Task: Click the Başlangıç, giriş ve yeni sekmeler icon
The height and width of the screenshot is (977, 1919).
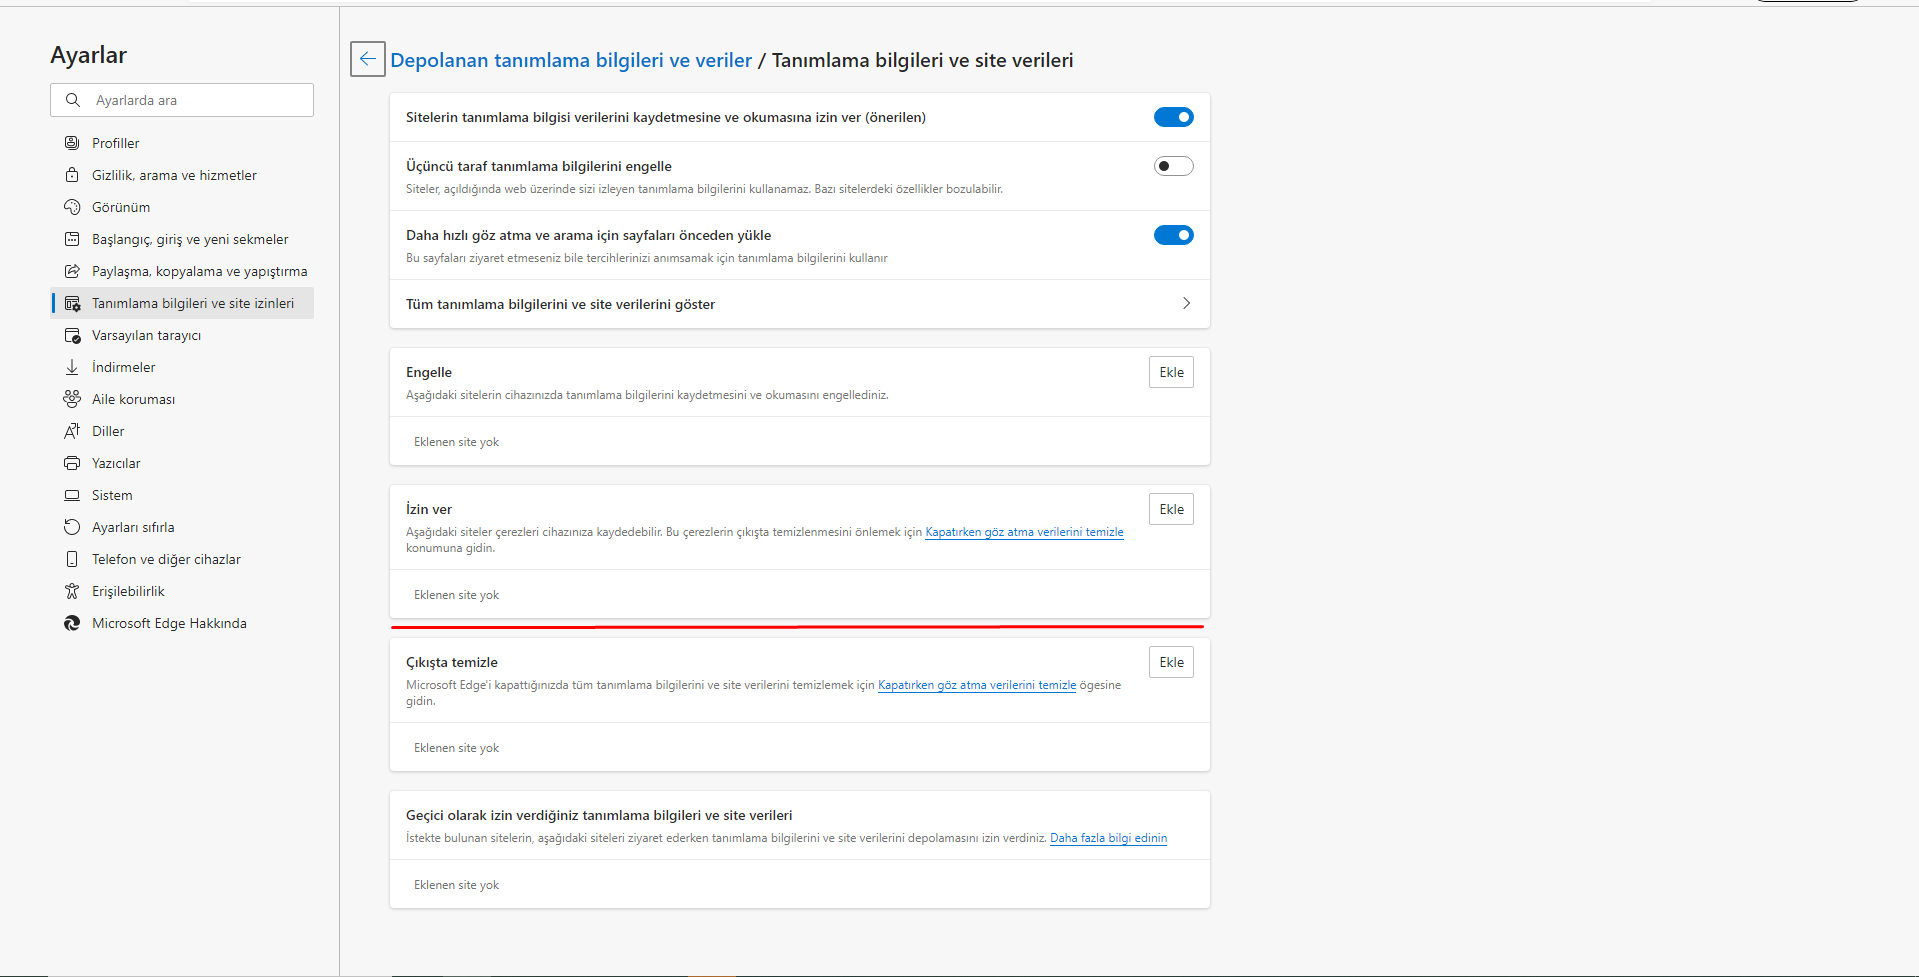Action: [x=72, y=239]
